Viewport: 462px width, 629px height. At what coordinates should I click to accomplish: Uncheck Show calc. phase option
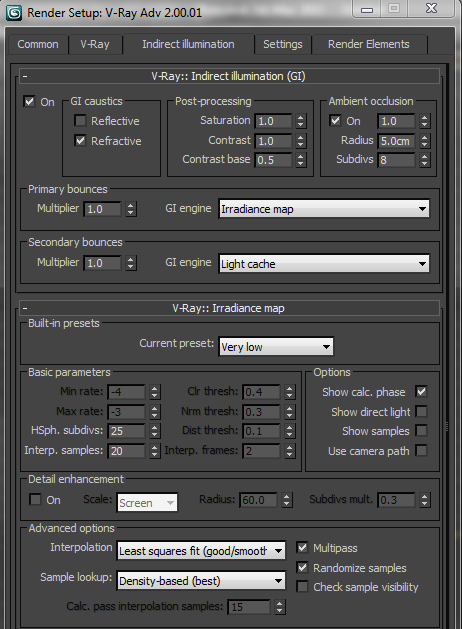point(421,392)
